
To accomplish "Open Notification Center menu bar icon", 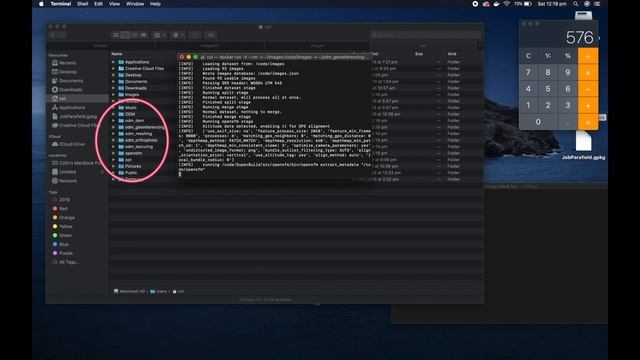I will (x=597, y=4).
